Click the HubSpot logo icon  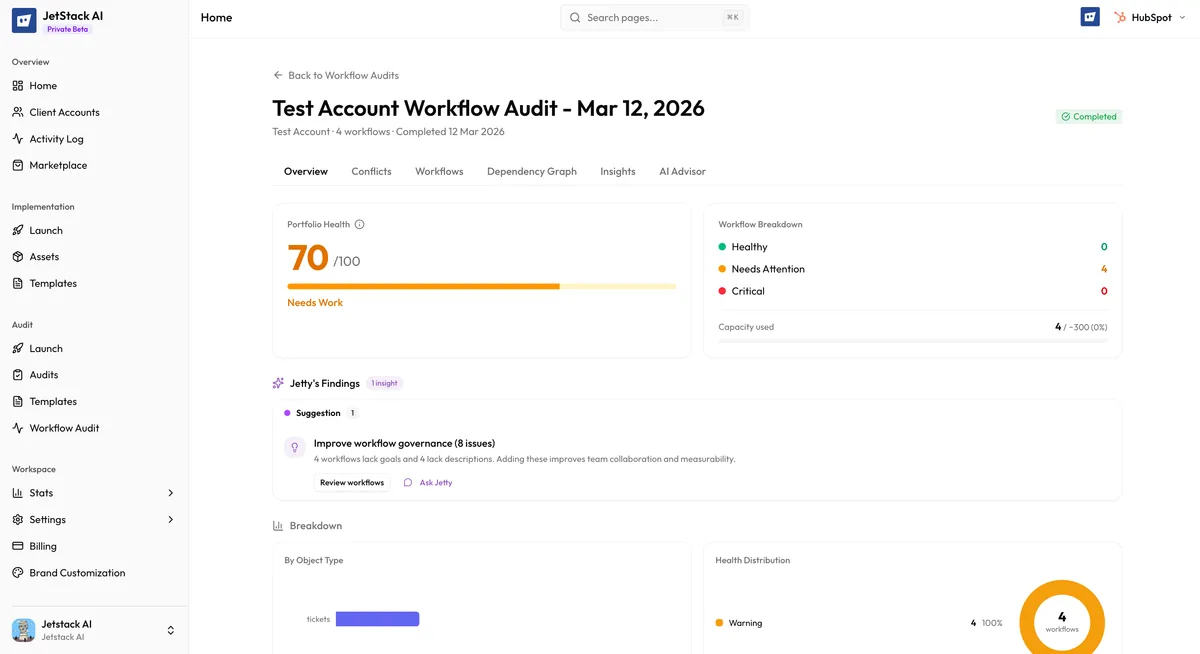coord(1119,17)
